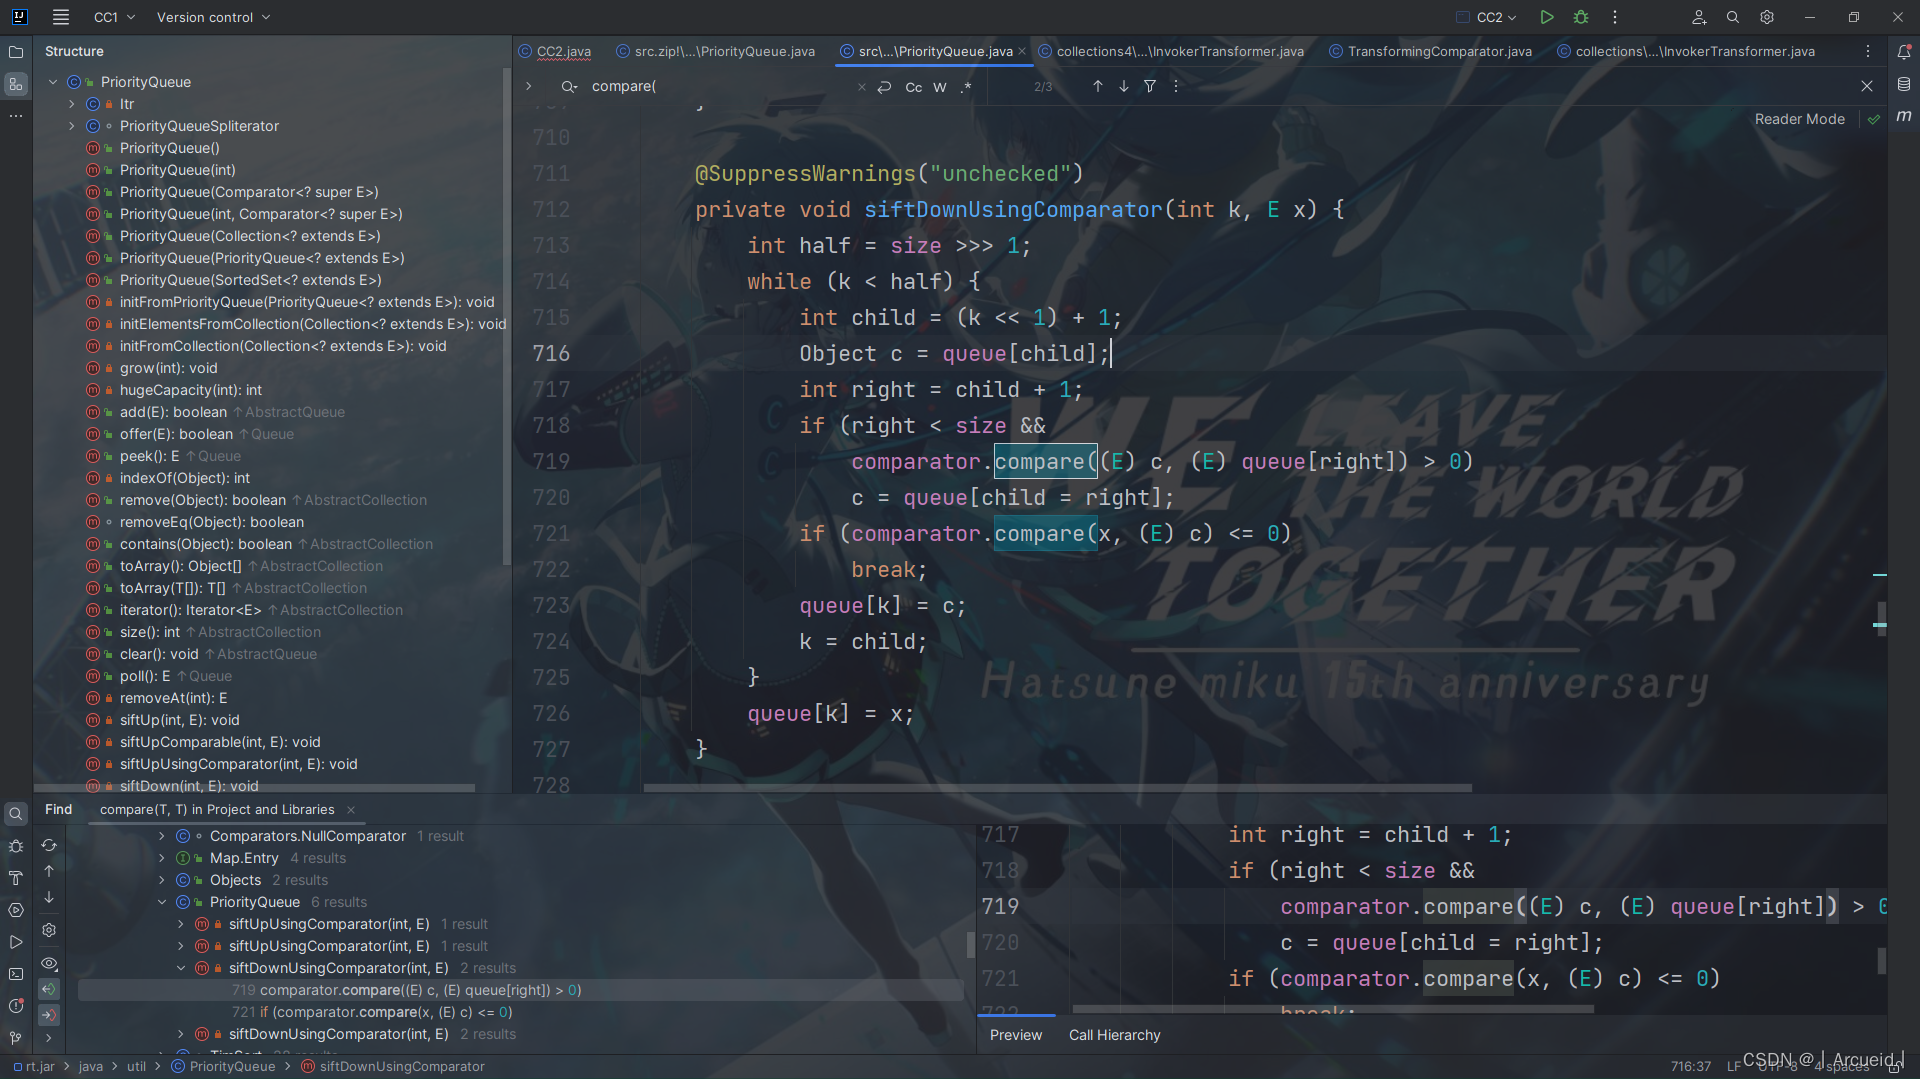Expand the Objects results node

162,880
